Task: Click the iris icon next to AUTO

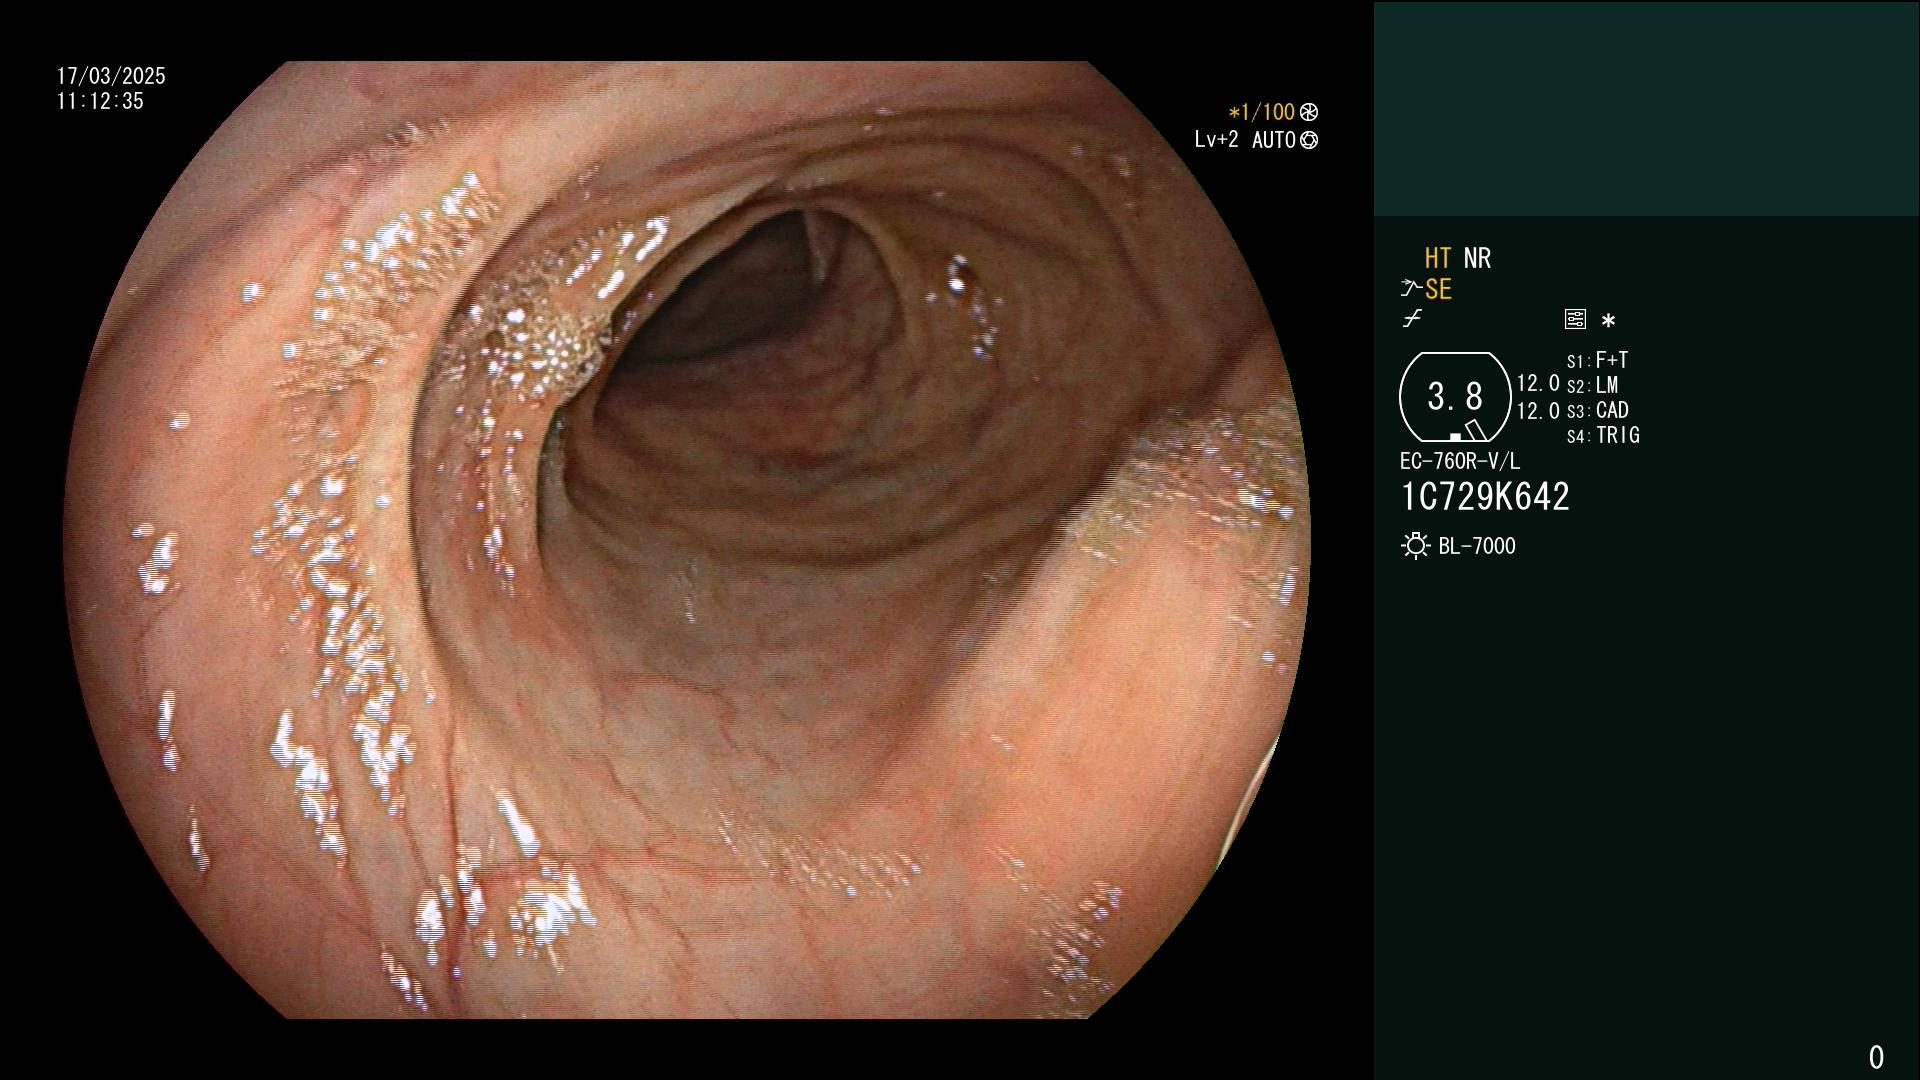Action: (1309, 140)
